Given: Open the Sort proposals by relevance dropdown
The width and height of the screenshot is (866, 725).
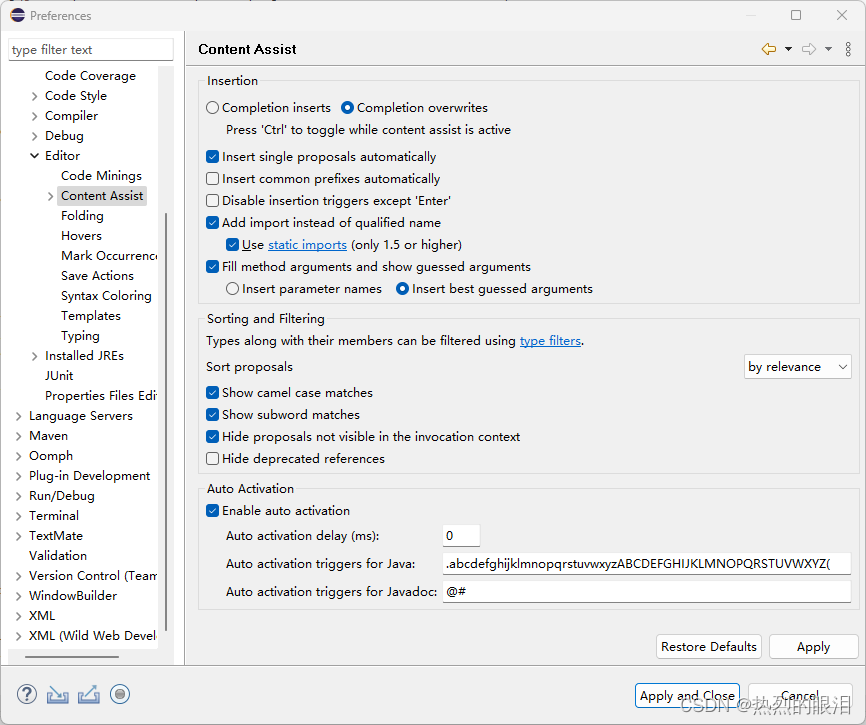Looking at the screenshot, I should click(x=798, y=367).
